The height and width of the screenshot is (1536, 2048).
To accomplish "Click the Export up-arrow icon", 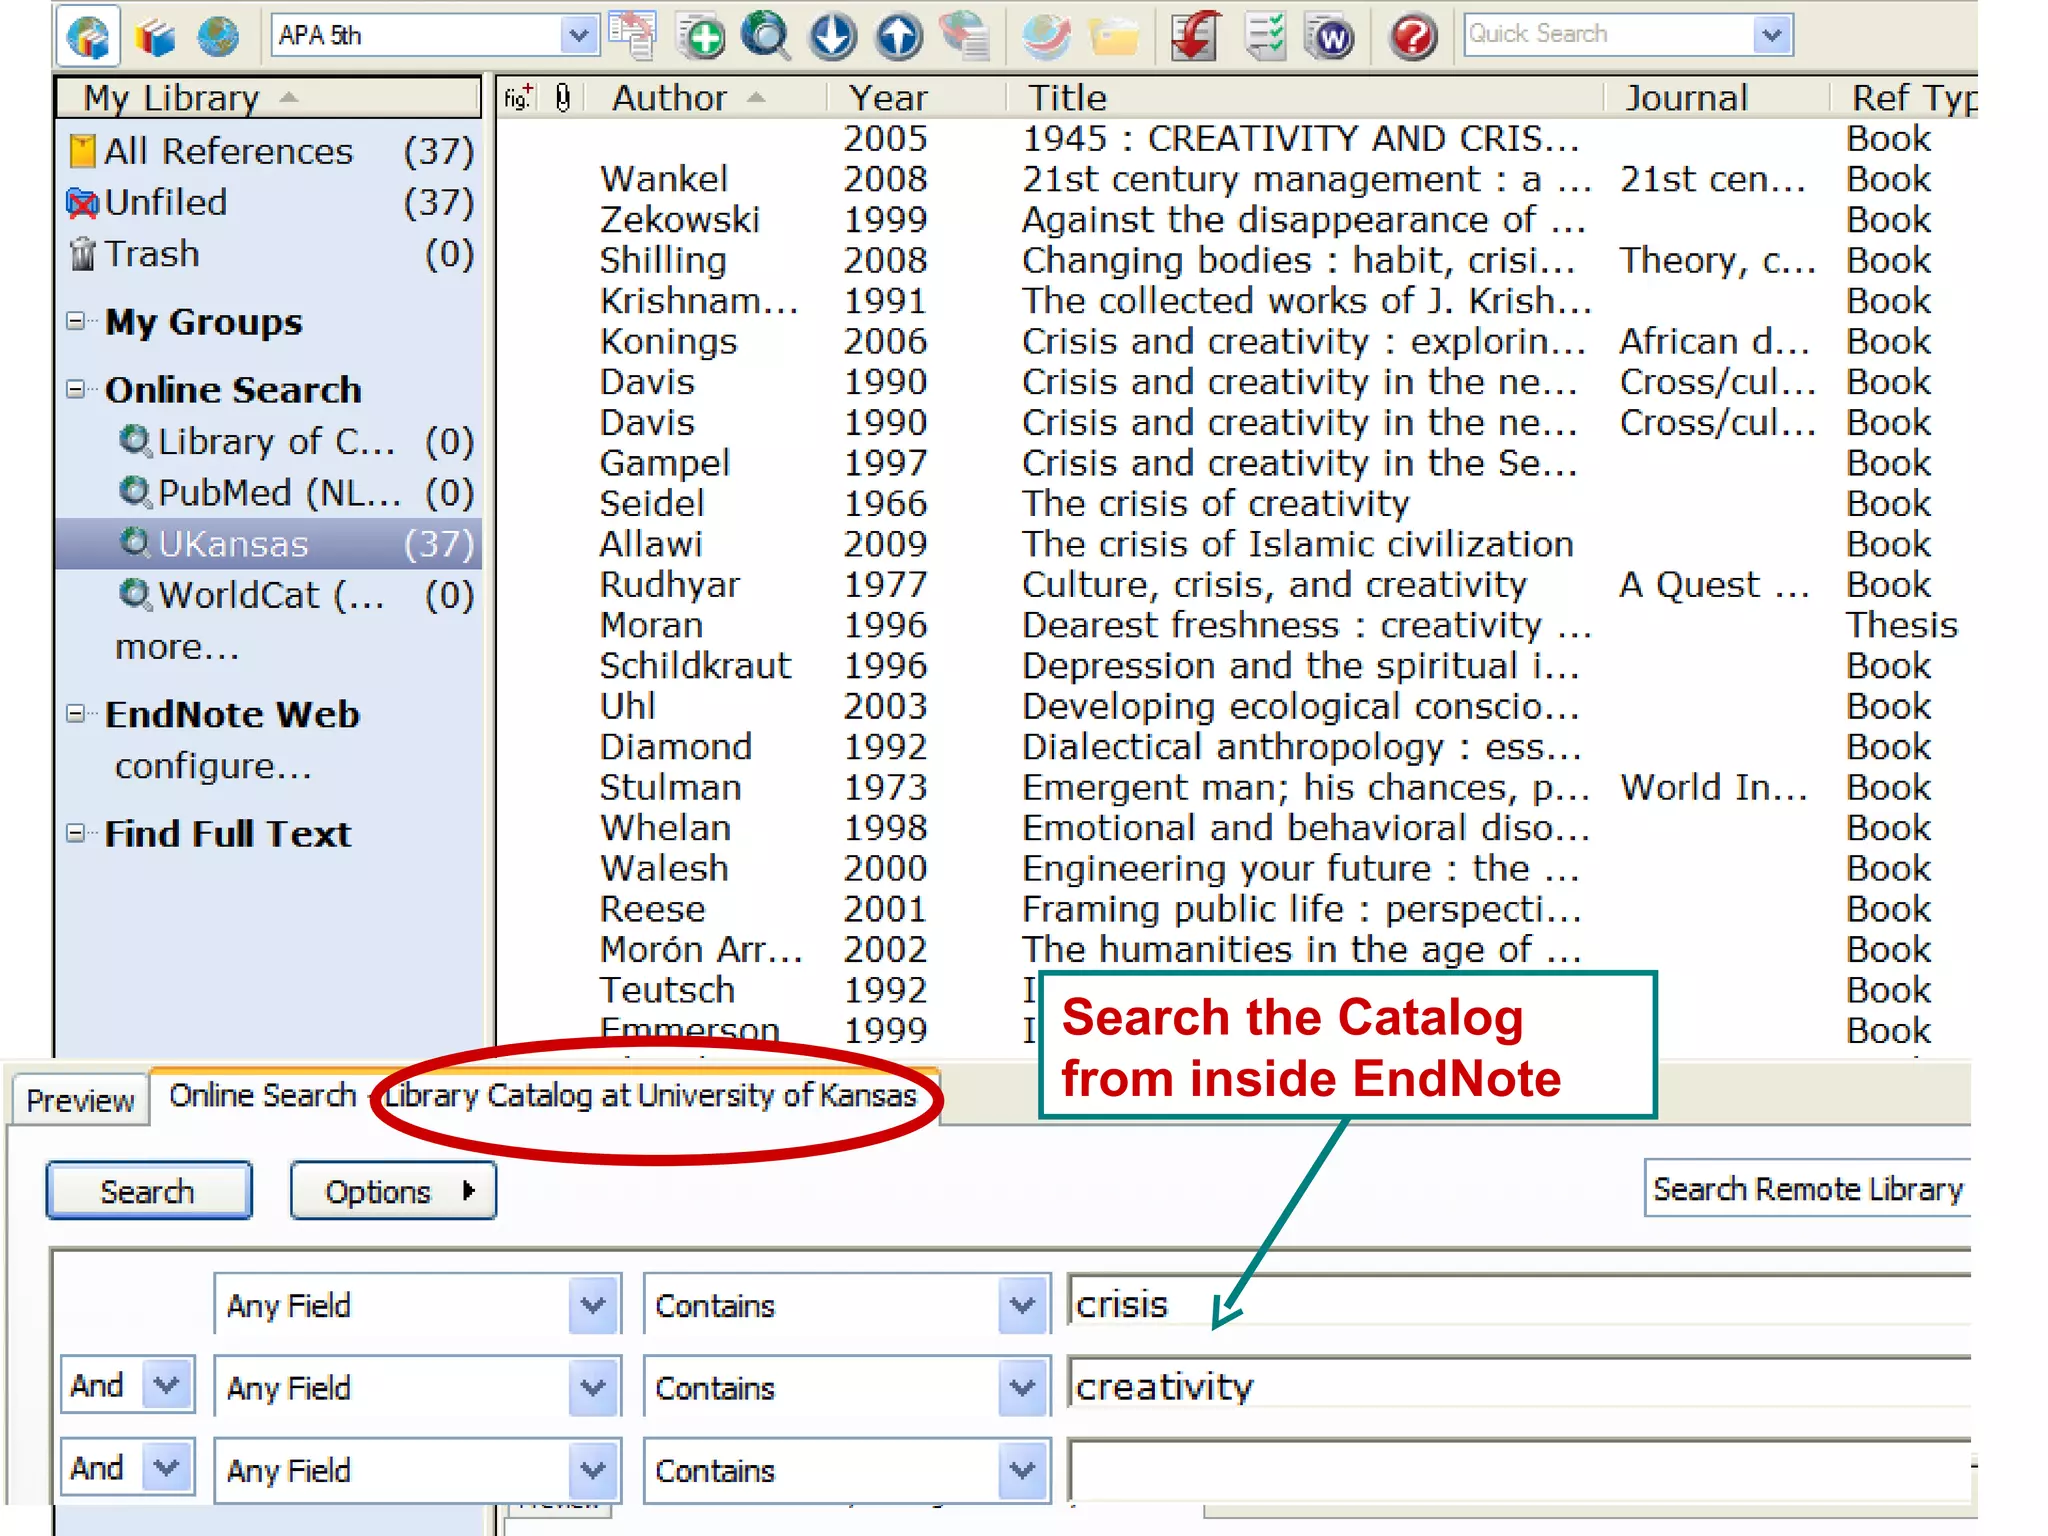I will [898, 37].
